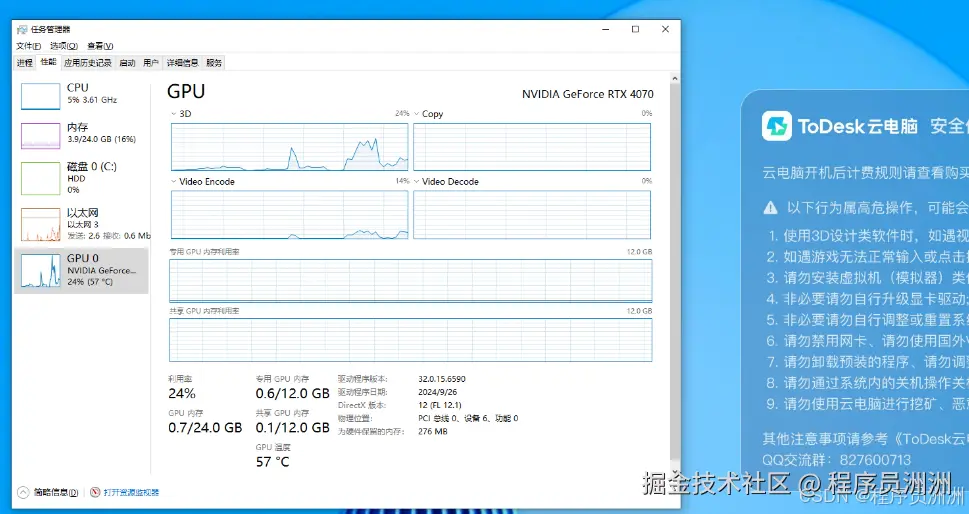Screen dimensions: 969x514
Task: Click the 0.1/12.0 GB shared memory value
Action: 293,428
